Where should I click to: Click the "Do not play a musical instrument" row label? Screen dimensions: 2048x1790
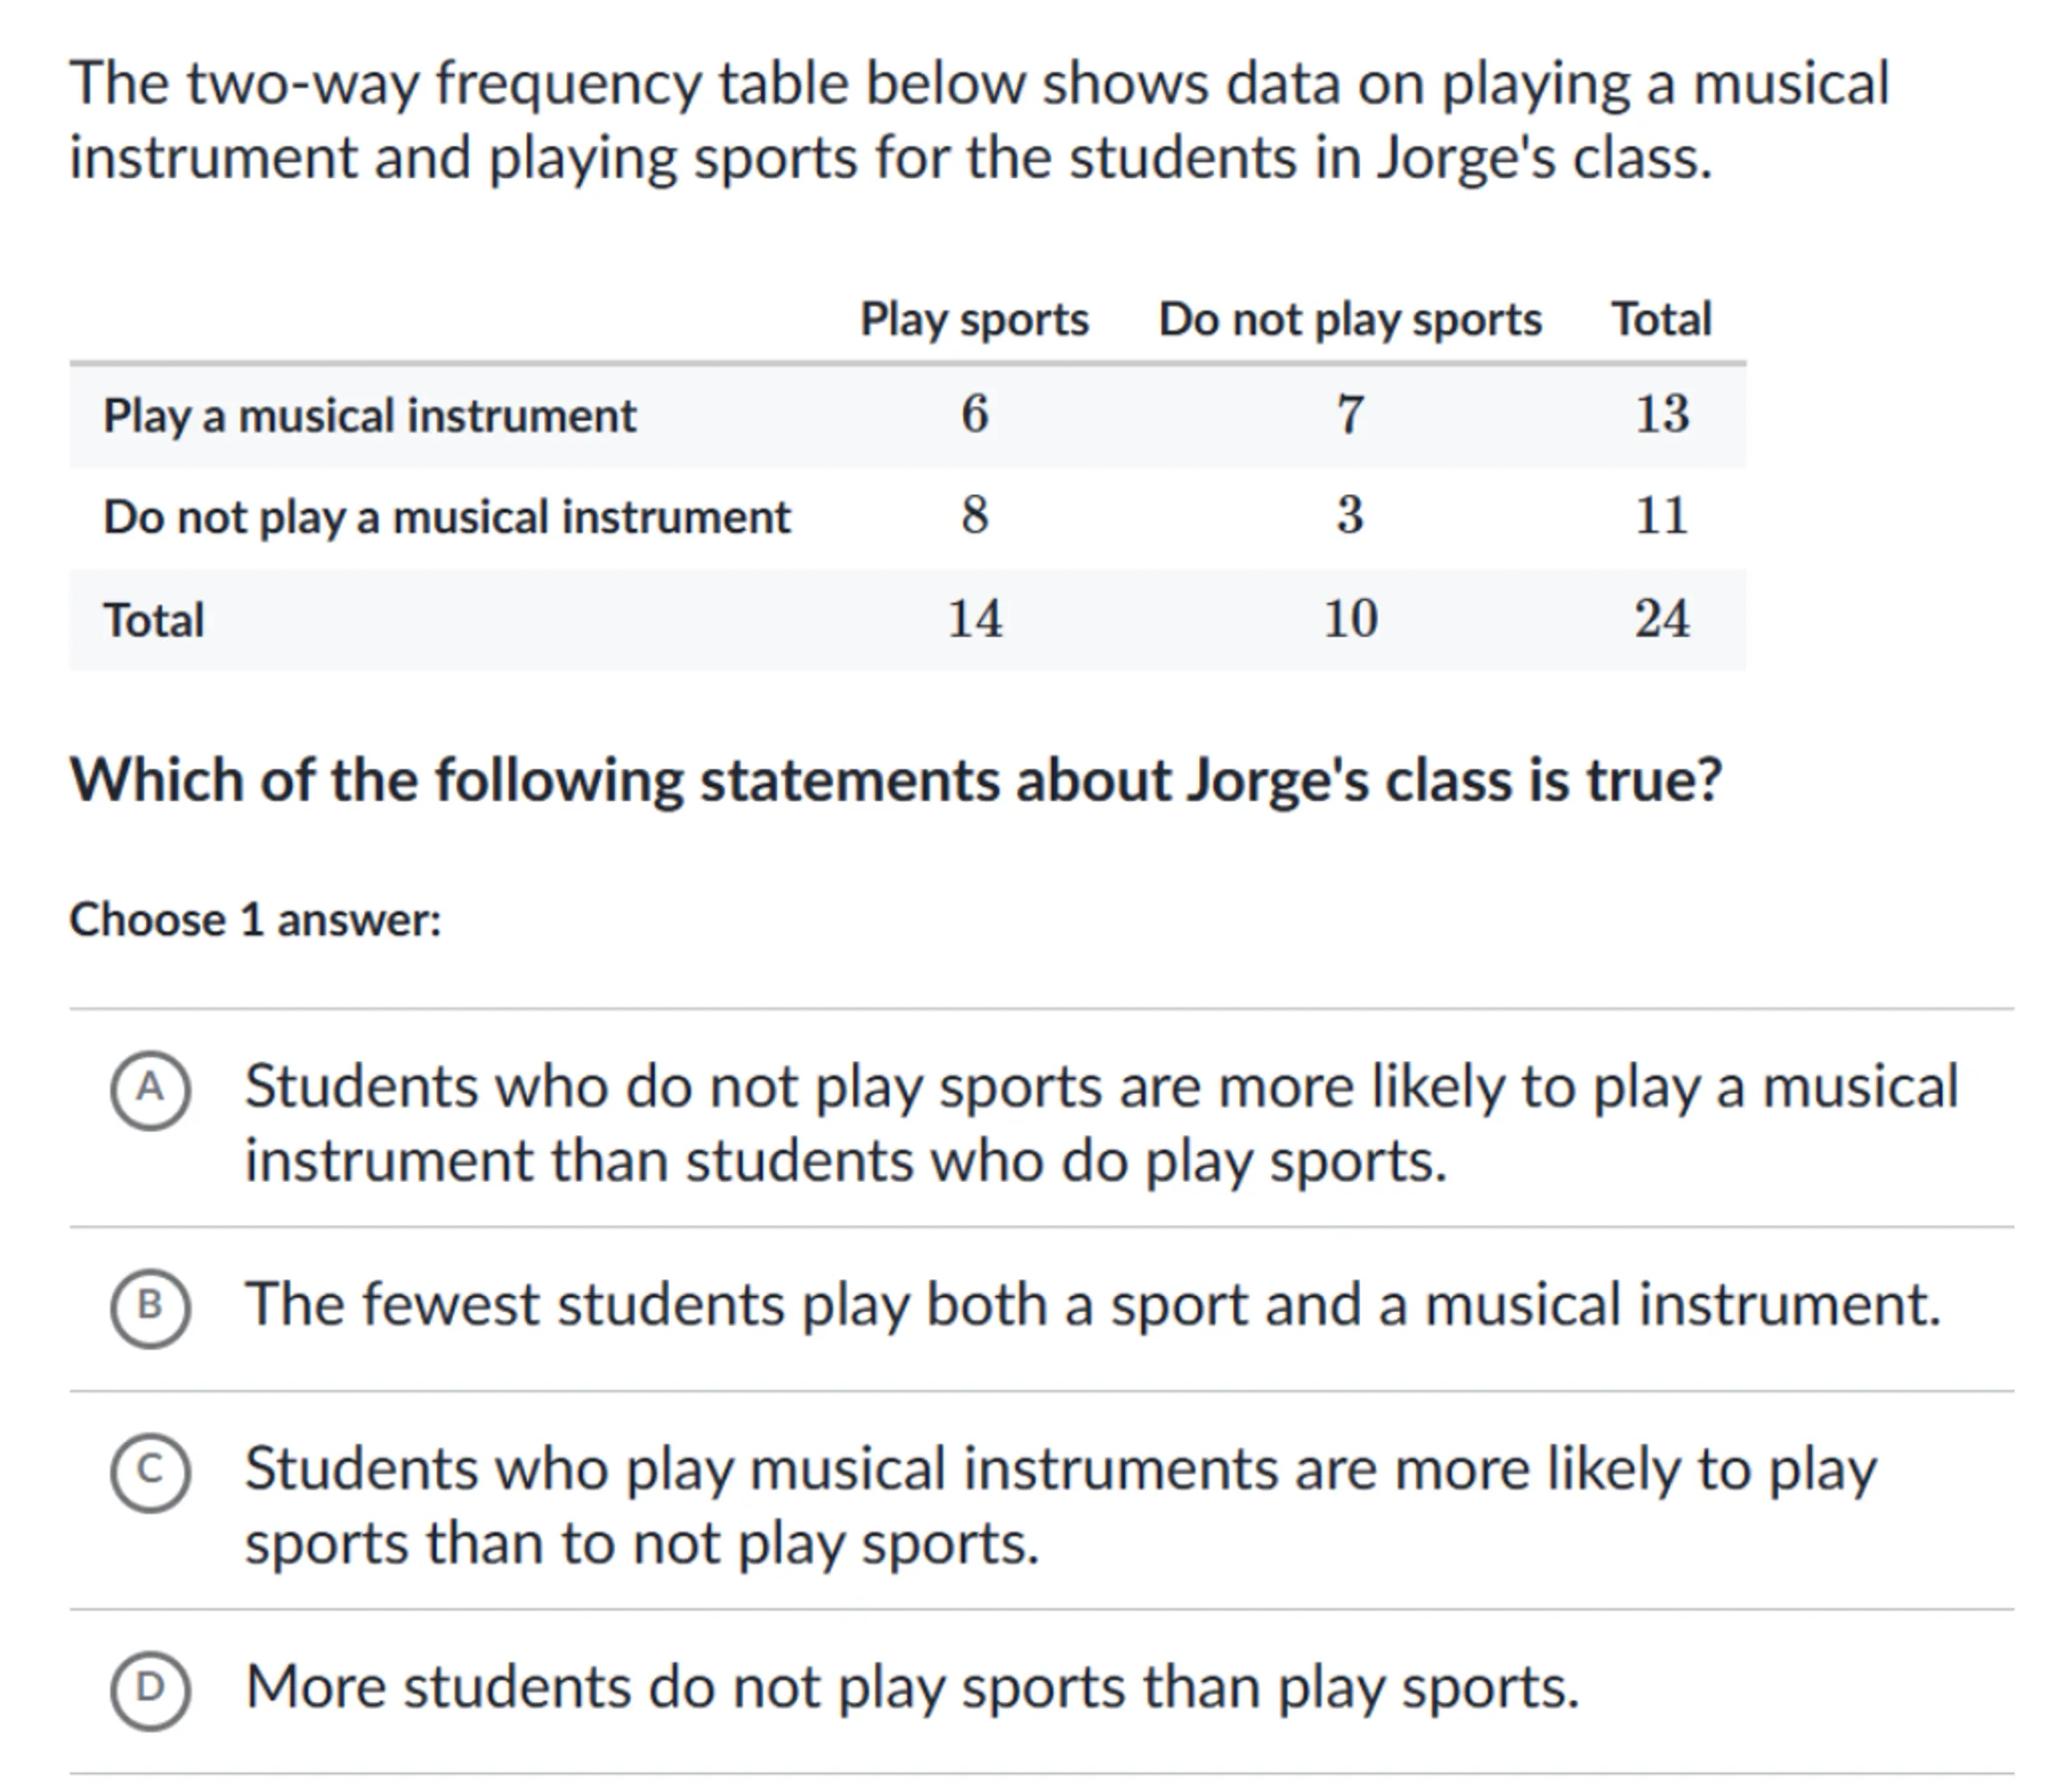[x=446, y=518]
